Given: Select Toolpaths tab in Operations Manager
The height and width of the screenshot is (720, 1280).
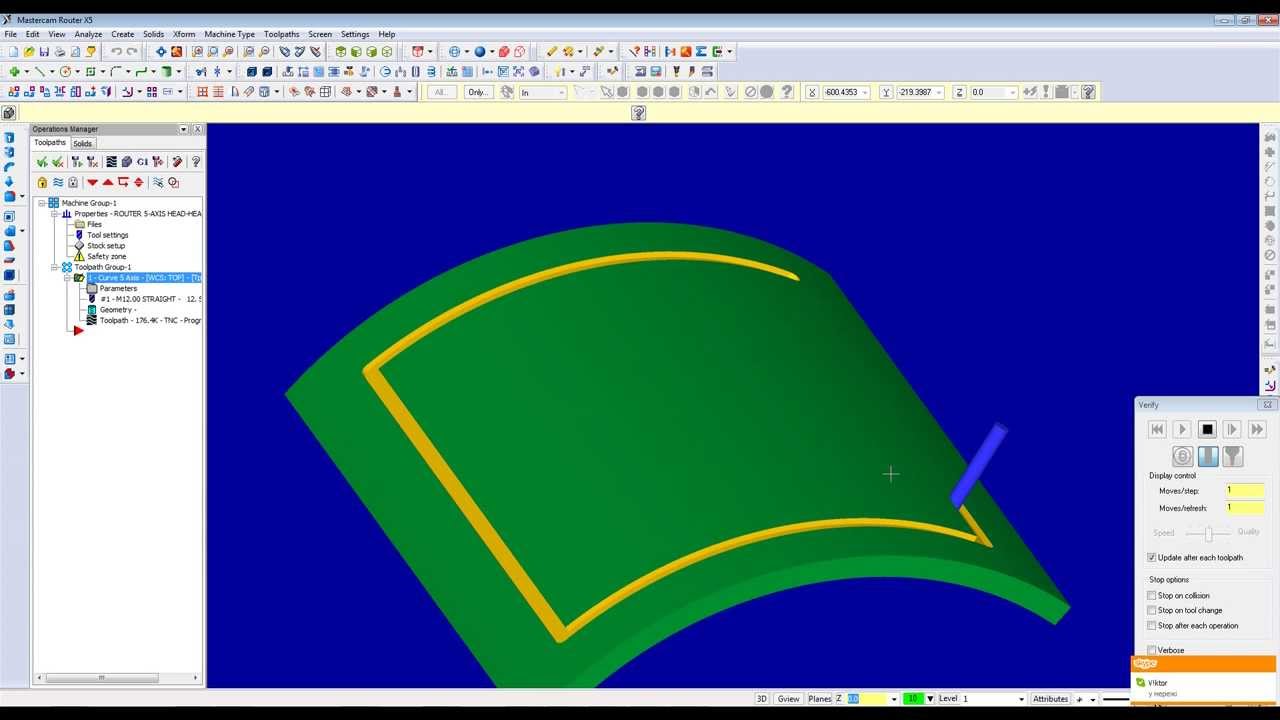Looking at the screenshot, I should [50, 143].
